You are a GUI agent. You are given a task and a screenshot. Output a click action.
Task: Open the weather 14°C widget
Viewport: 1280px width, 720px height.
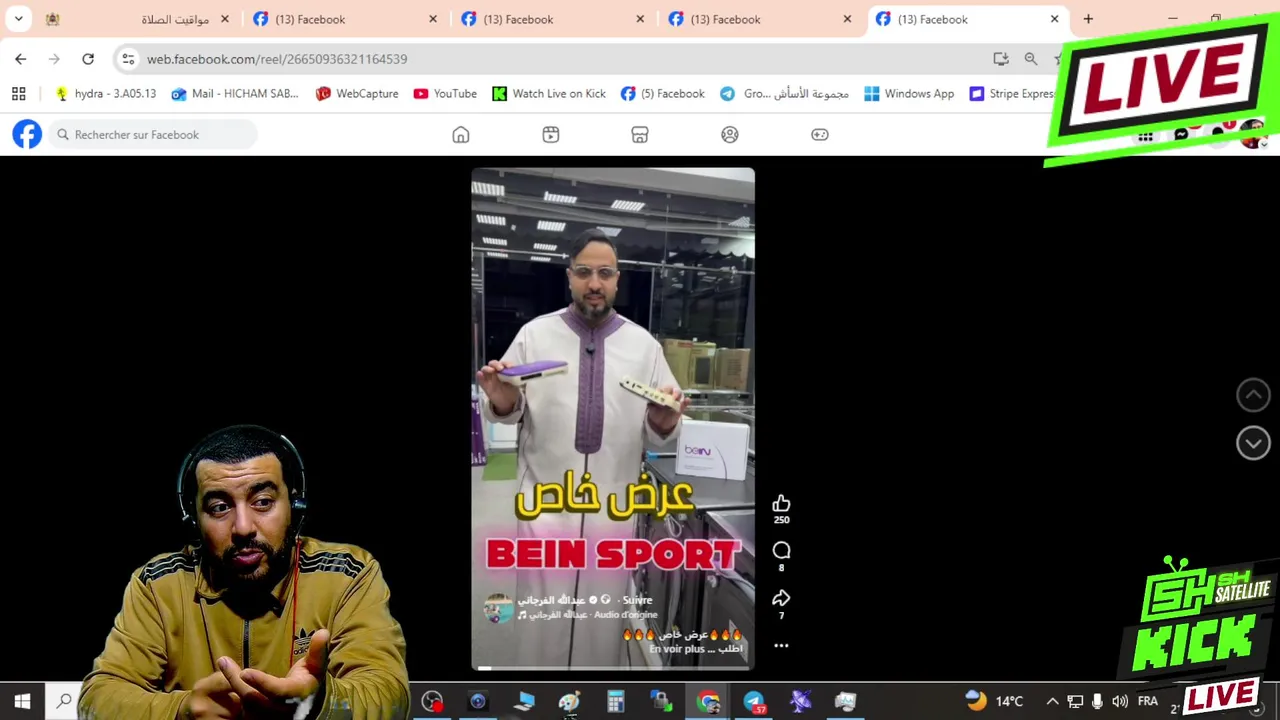(995, 702)
